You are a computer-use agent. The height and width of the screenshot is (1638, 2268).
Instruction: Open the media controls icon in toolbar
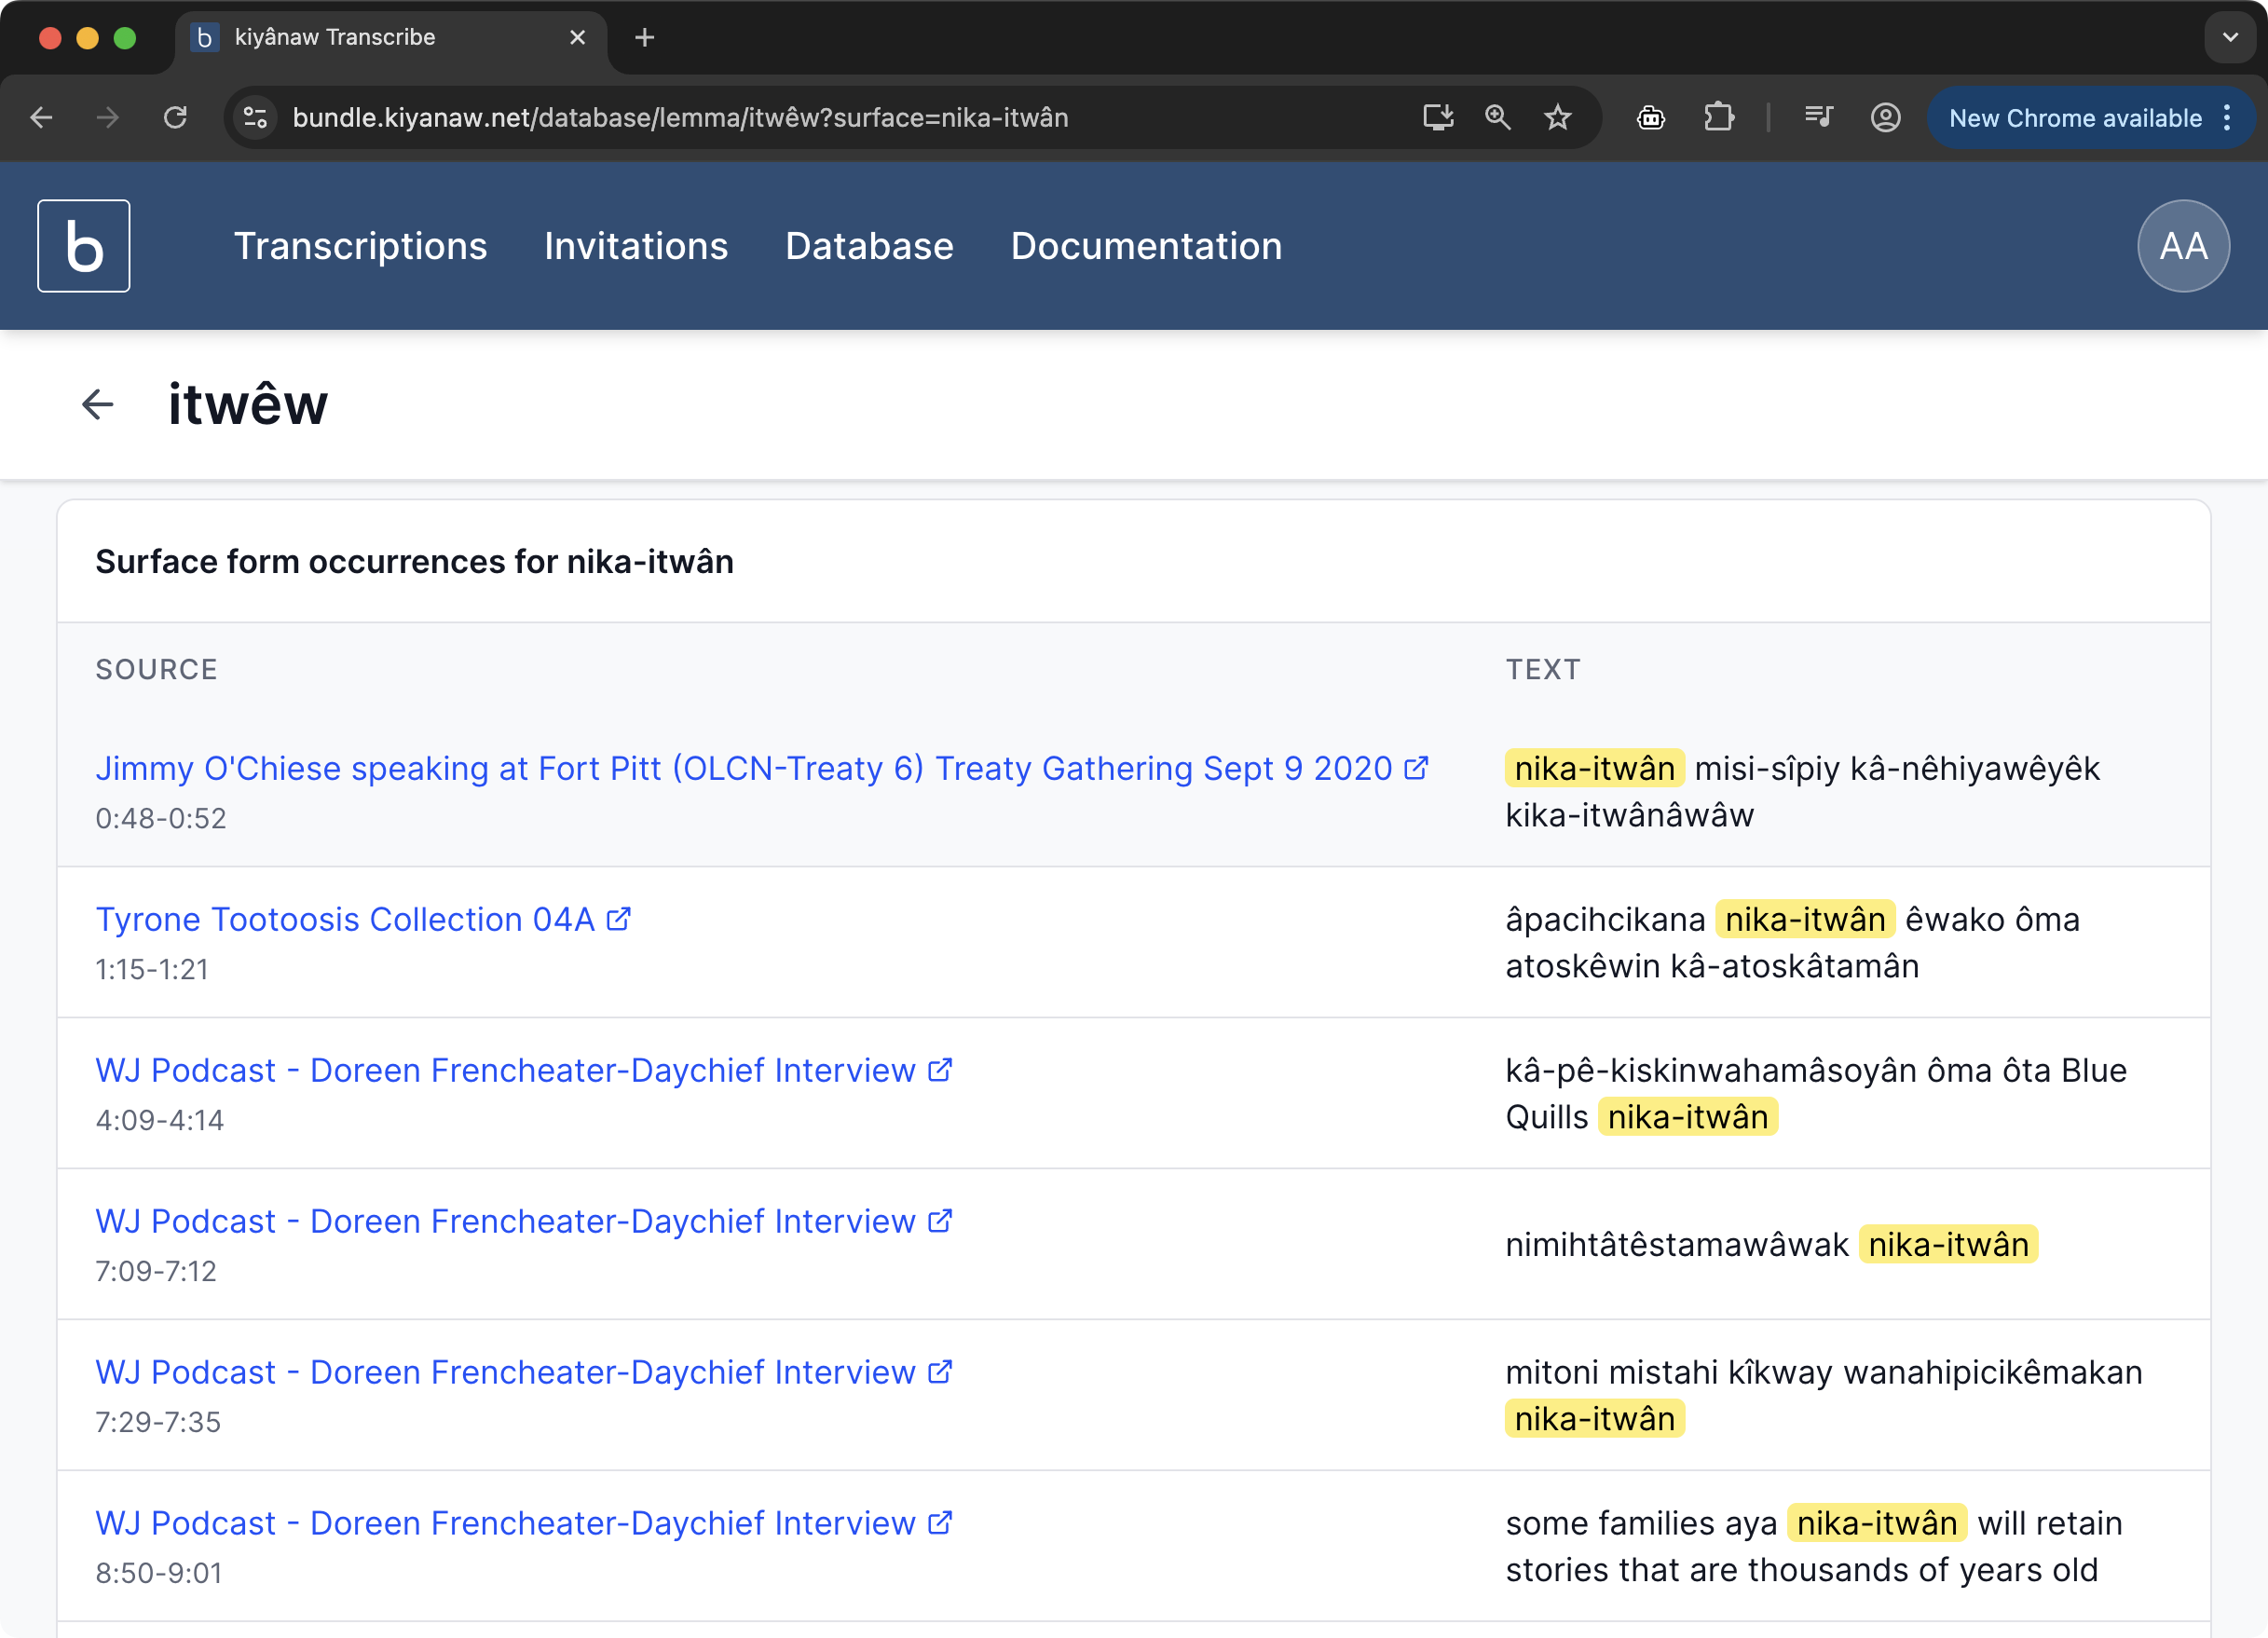pyautogui.click(x=1818, y=118)
